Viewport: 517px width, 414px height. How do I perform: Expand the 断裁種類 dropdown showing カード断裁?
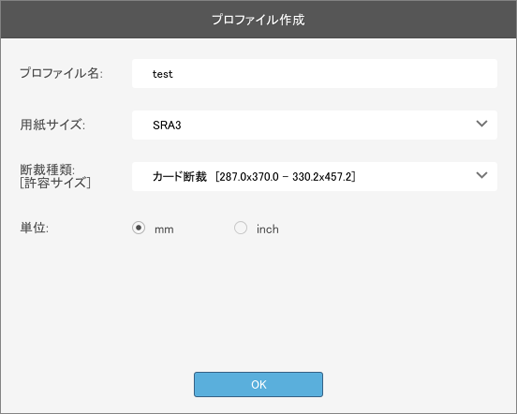pos(314,176)
